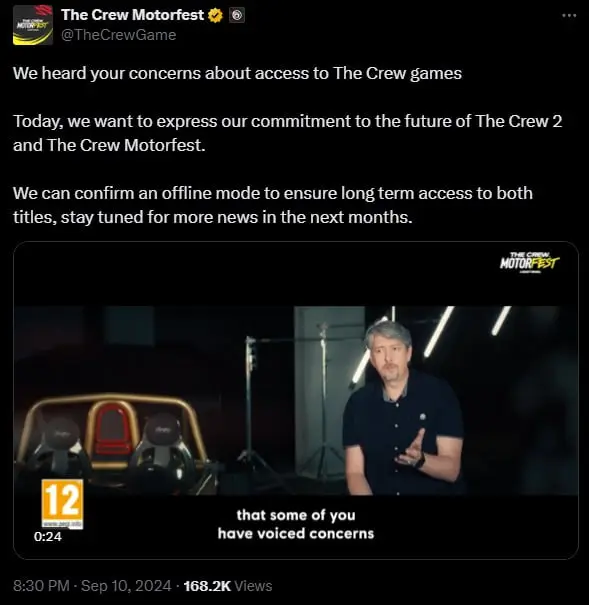589x605 pixels.
Task: Click the video subtitle 'have voiced concerns'
Action: (296, 534)
